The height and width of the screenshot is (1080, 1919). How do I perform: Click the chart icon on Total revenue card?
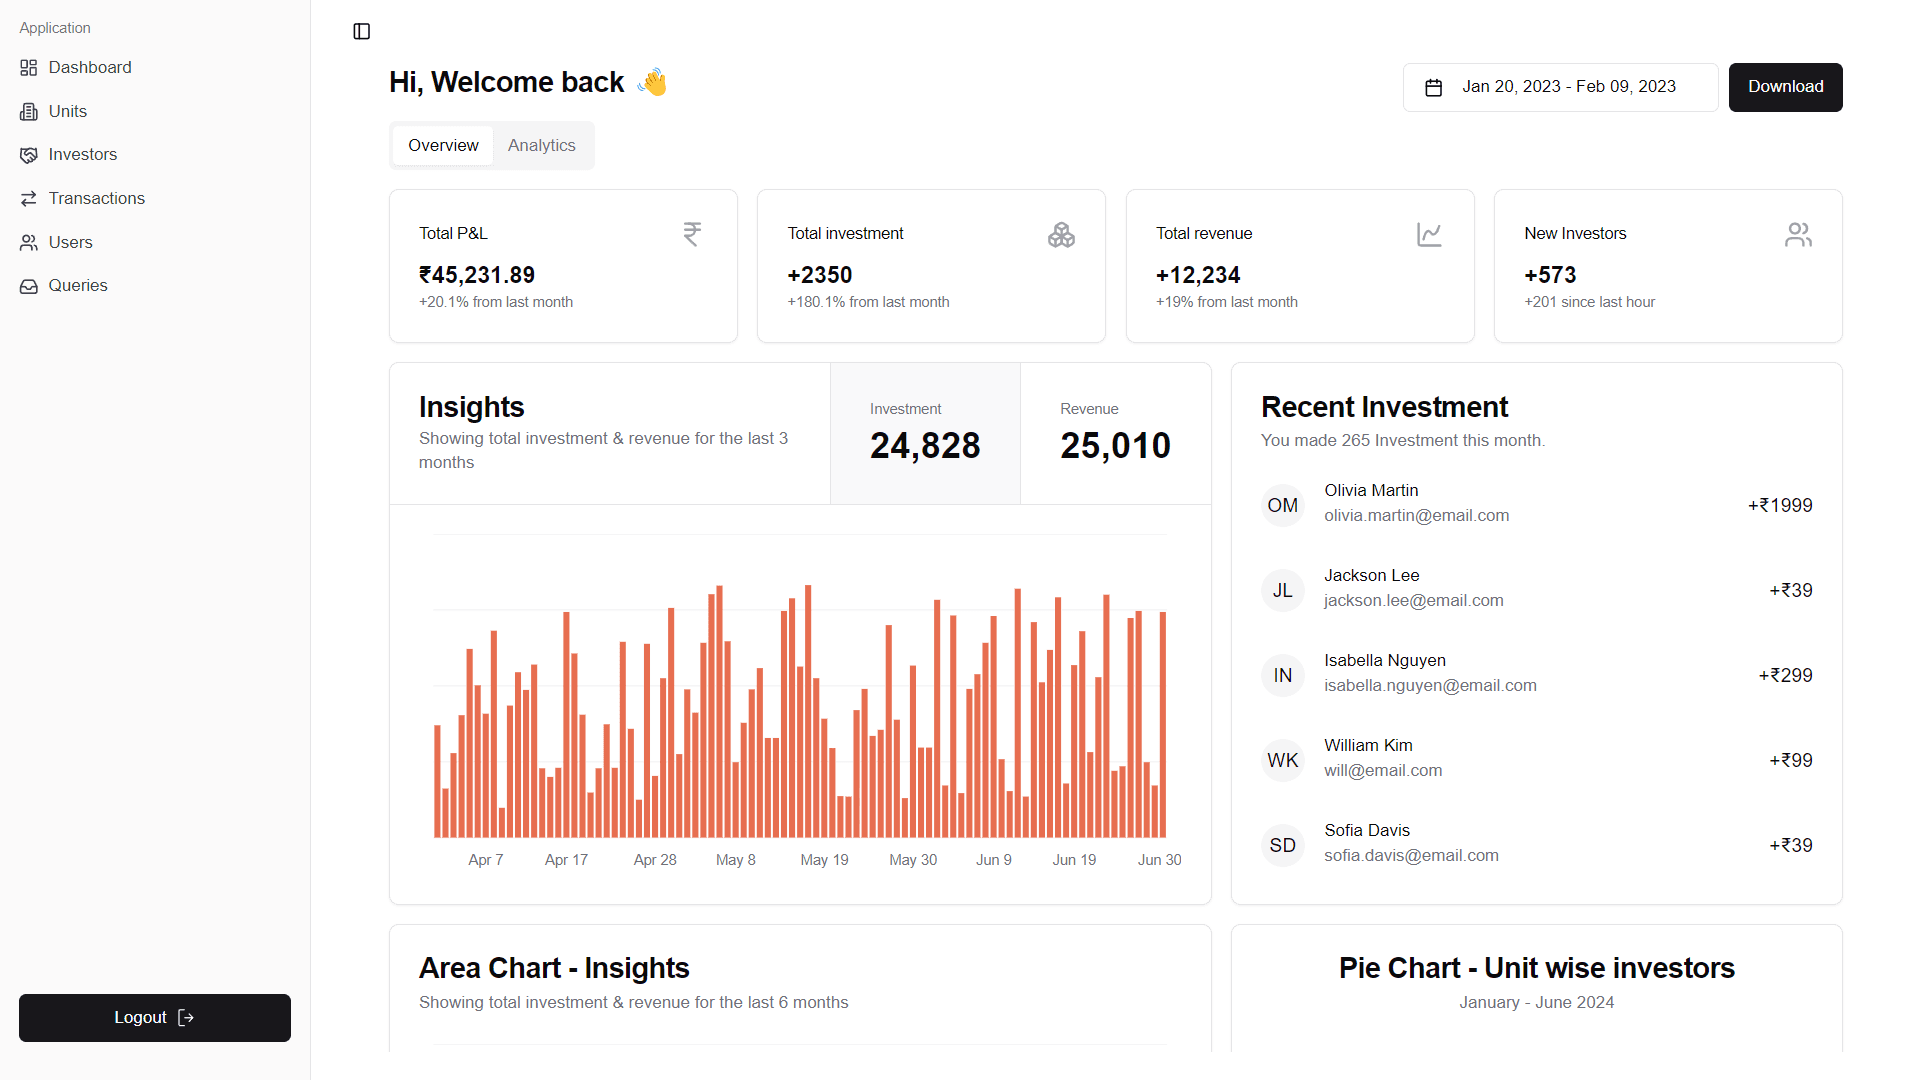[x=1429, y=234]
